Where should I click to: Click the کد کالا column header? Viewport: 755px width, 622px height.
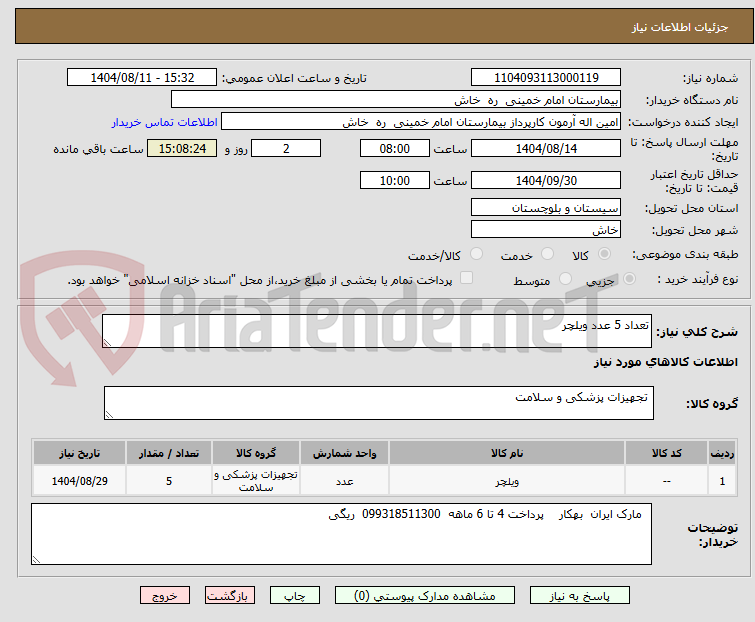point(666,453)
